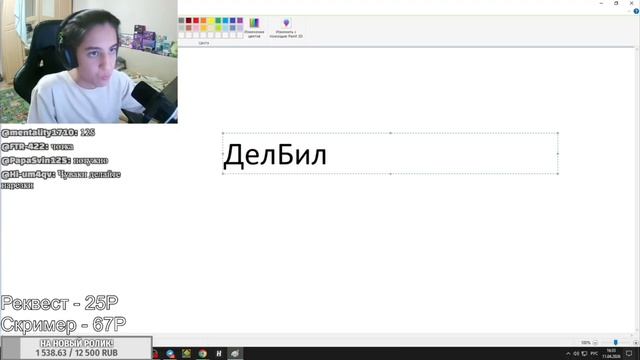Open the notification center icon
Screen dimensions: 640x360
pos(629,353)
